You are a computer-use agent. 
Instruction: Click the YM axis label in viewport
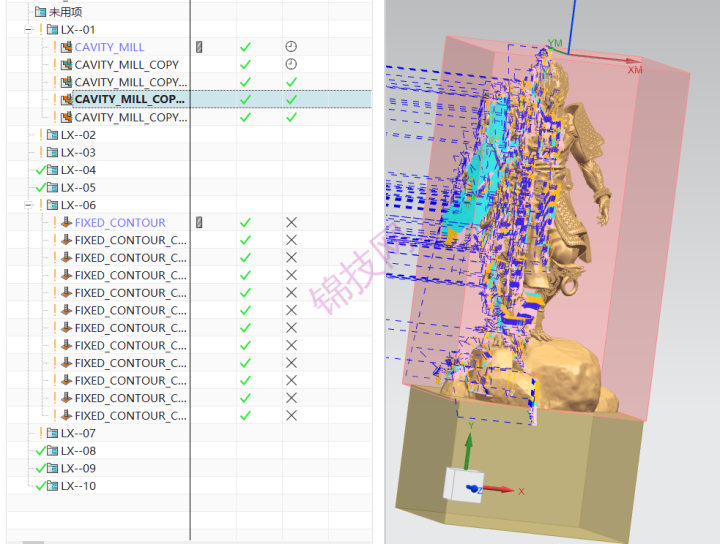pyautogui.click(x=555, y=43)
